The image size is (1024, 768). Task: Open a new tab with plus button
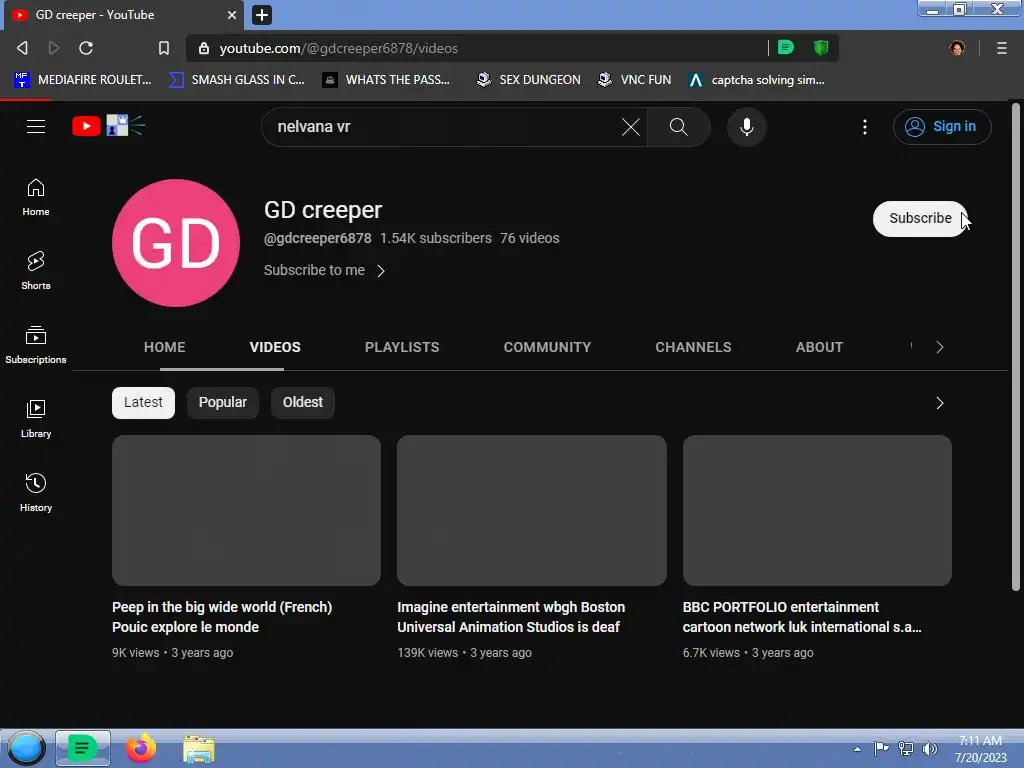coord(262,14)
